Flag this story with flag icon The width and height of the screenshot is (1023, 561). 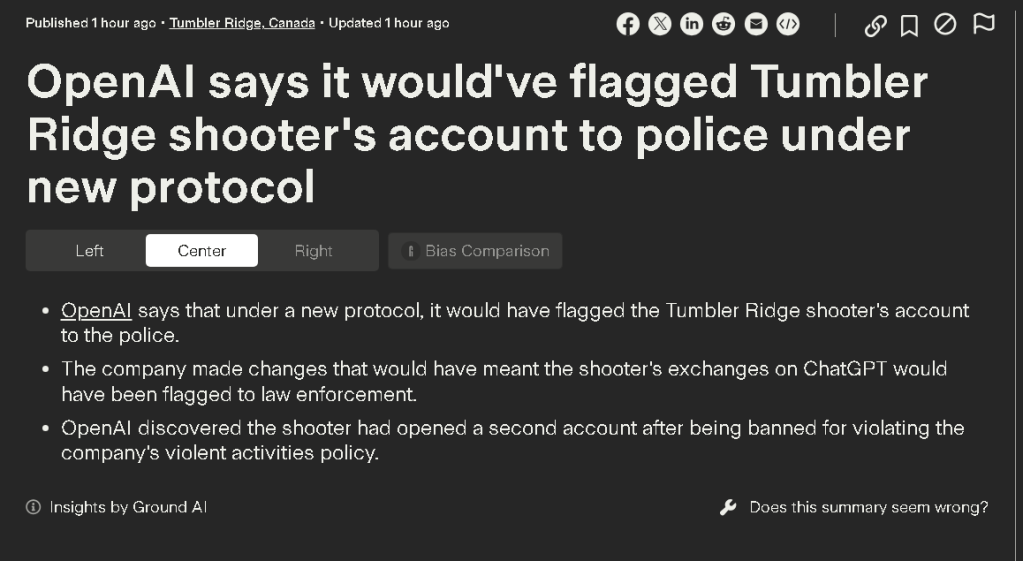click(984, 24)
